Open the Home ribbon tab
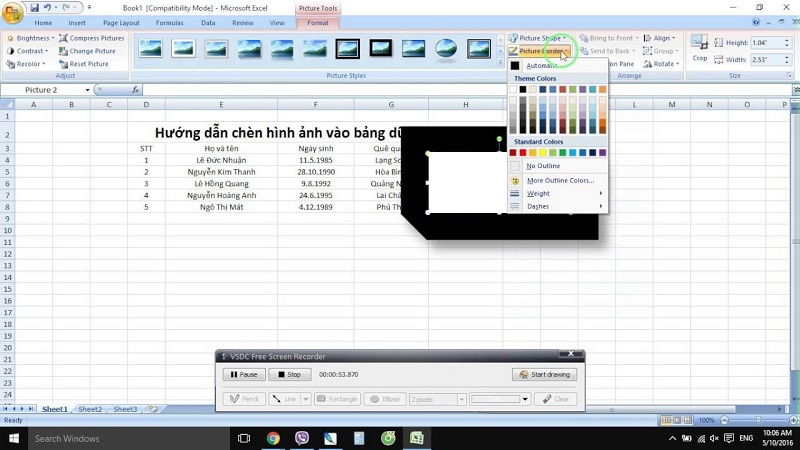This screenshot has width=800, height=450. [x=43, y=23]
